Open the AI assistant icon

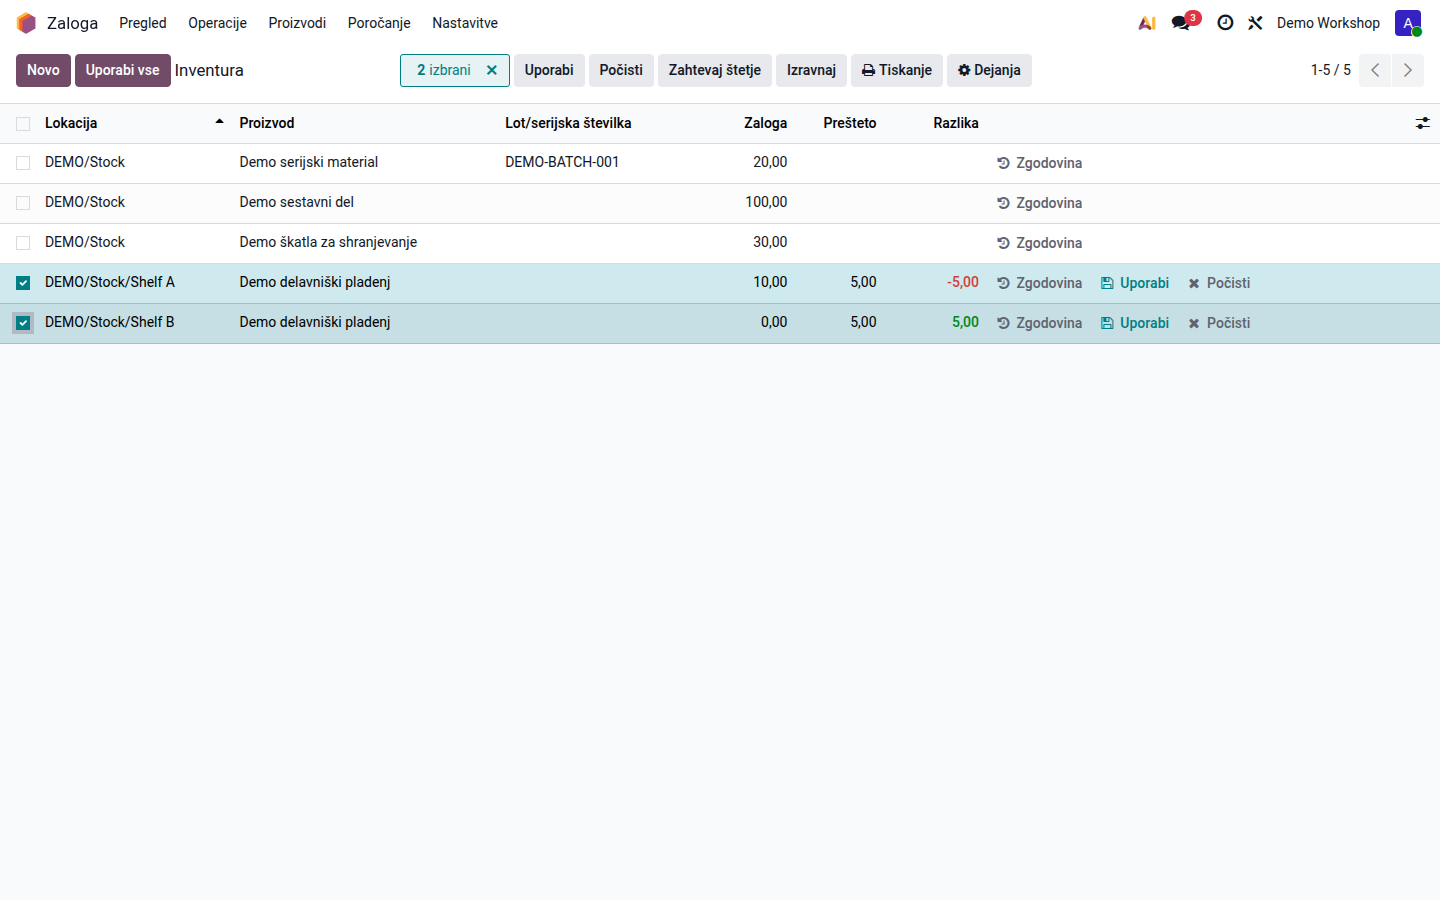tap(1147, 23)
